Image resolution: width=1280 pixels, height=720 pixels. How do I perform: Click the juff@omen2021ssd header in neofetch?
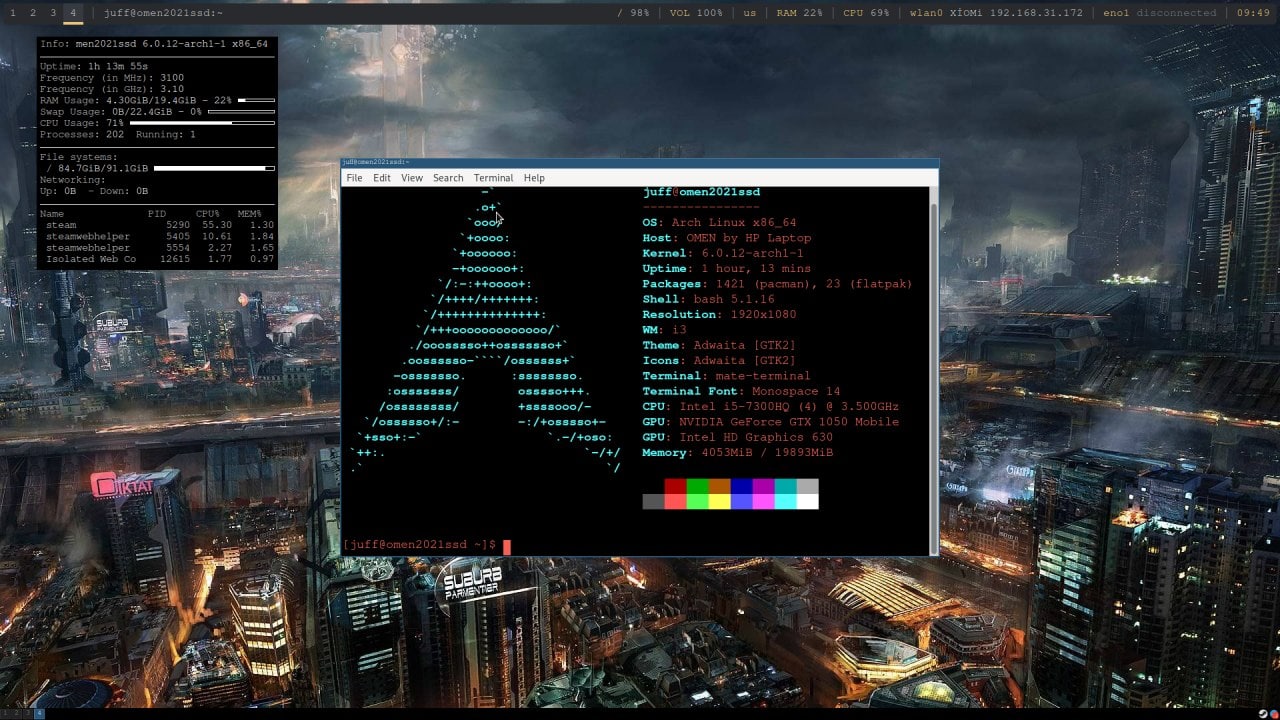pos(701,192)
